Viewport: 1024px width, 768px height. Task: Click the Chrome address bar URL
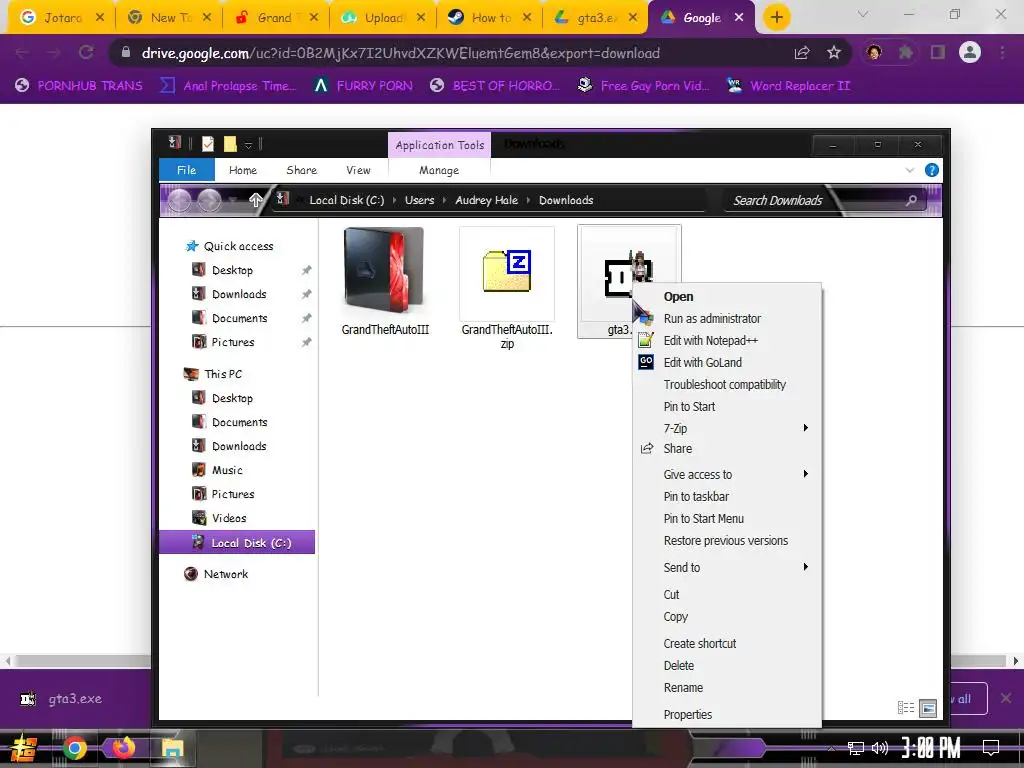pos(400,53)
